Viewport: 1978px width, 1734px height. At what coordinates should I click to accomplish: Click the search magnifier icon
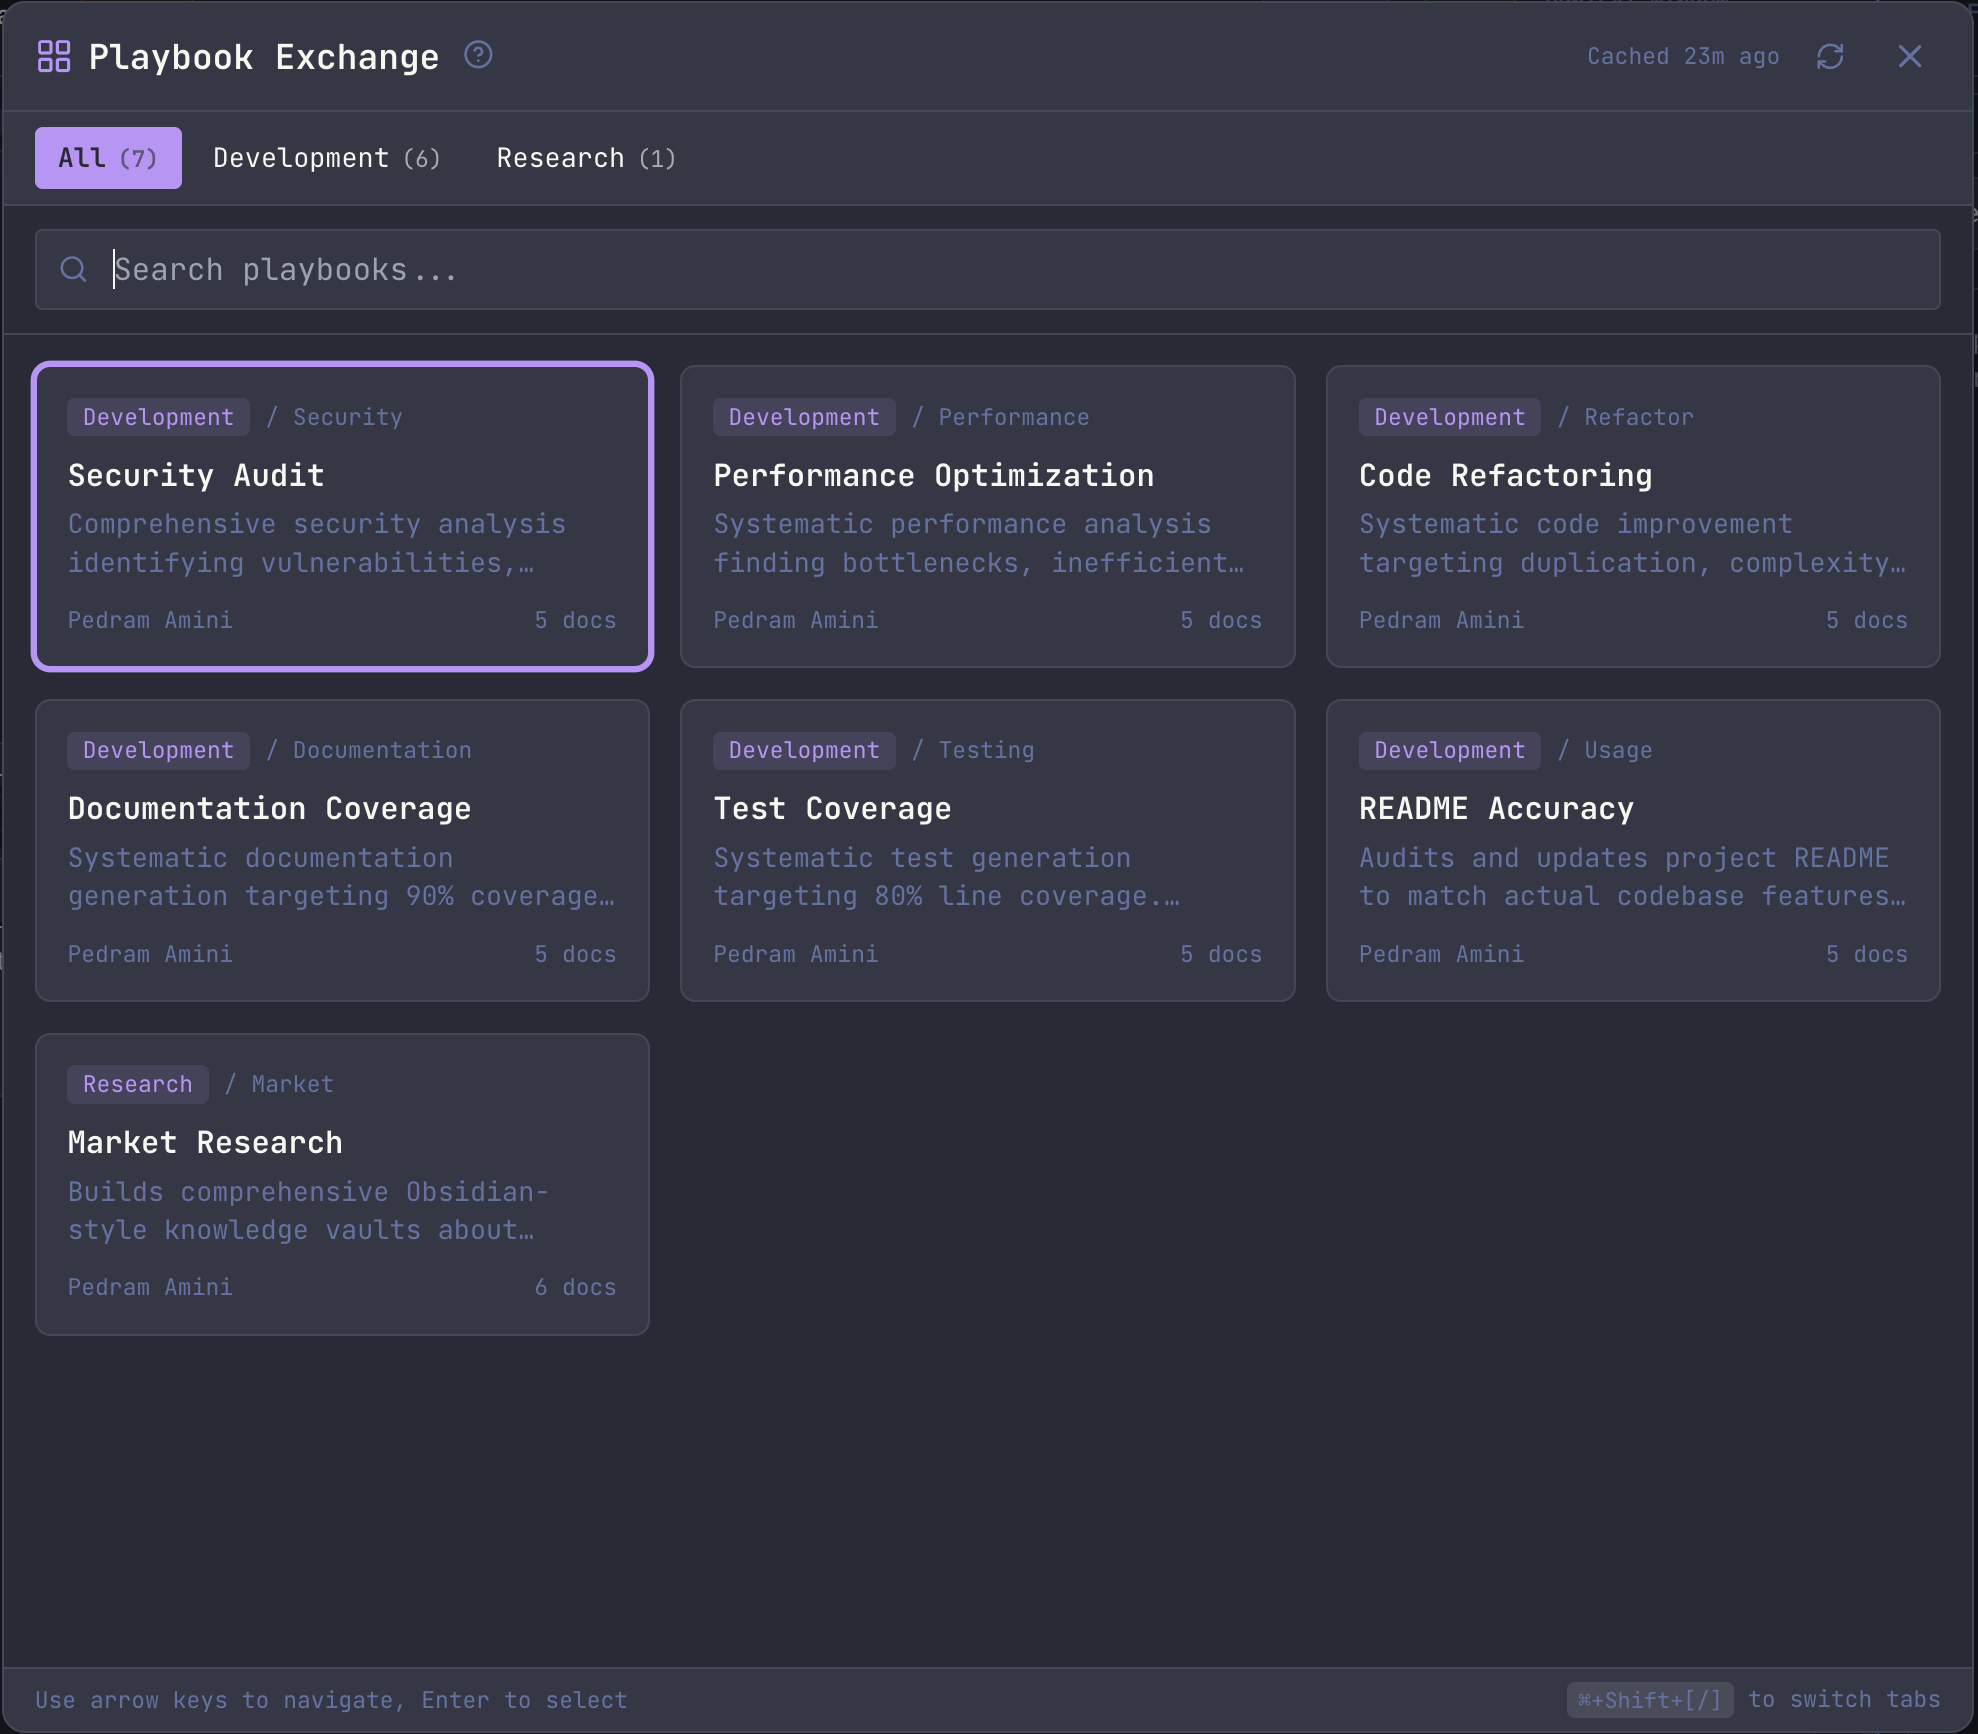tap(73, 269)
